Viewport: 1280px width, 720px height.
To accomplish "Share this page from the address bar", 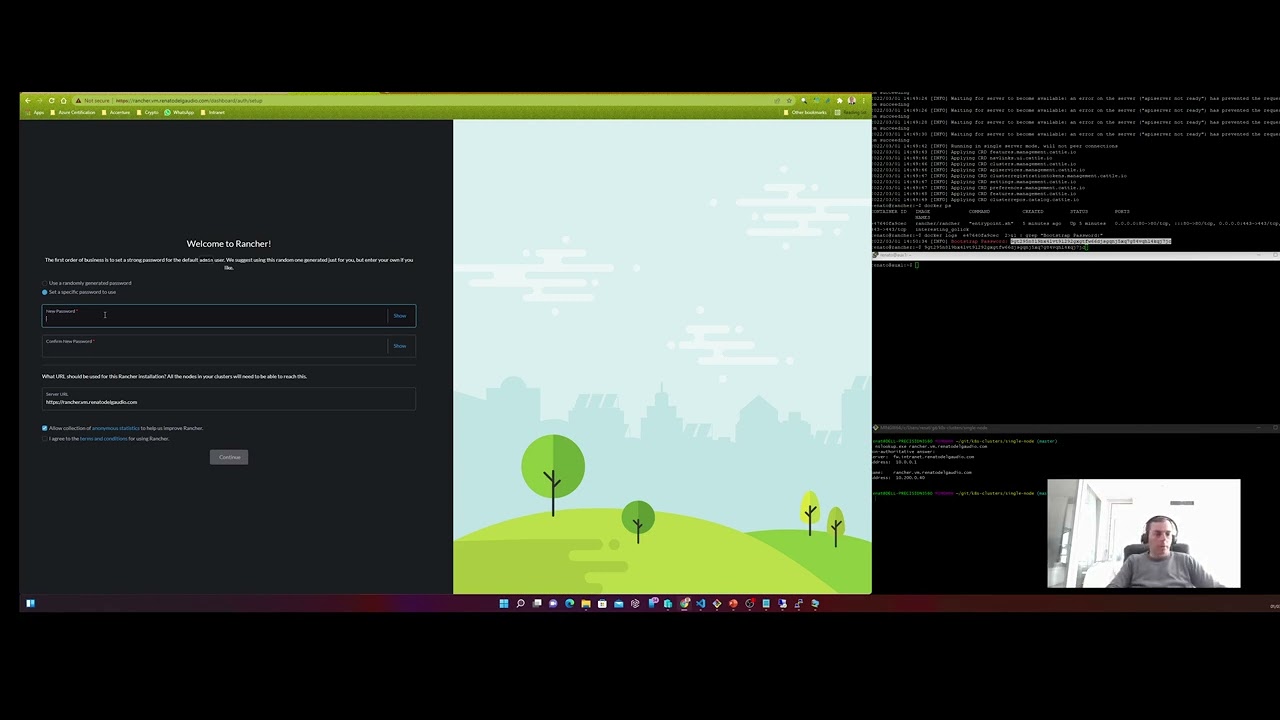I will 777,100.
